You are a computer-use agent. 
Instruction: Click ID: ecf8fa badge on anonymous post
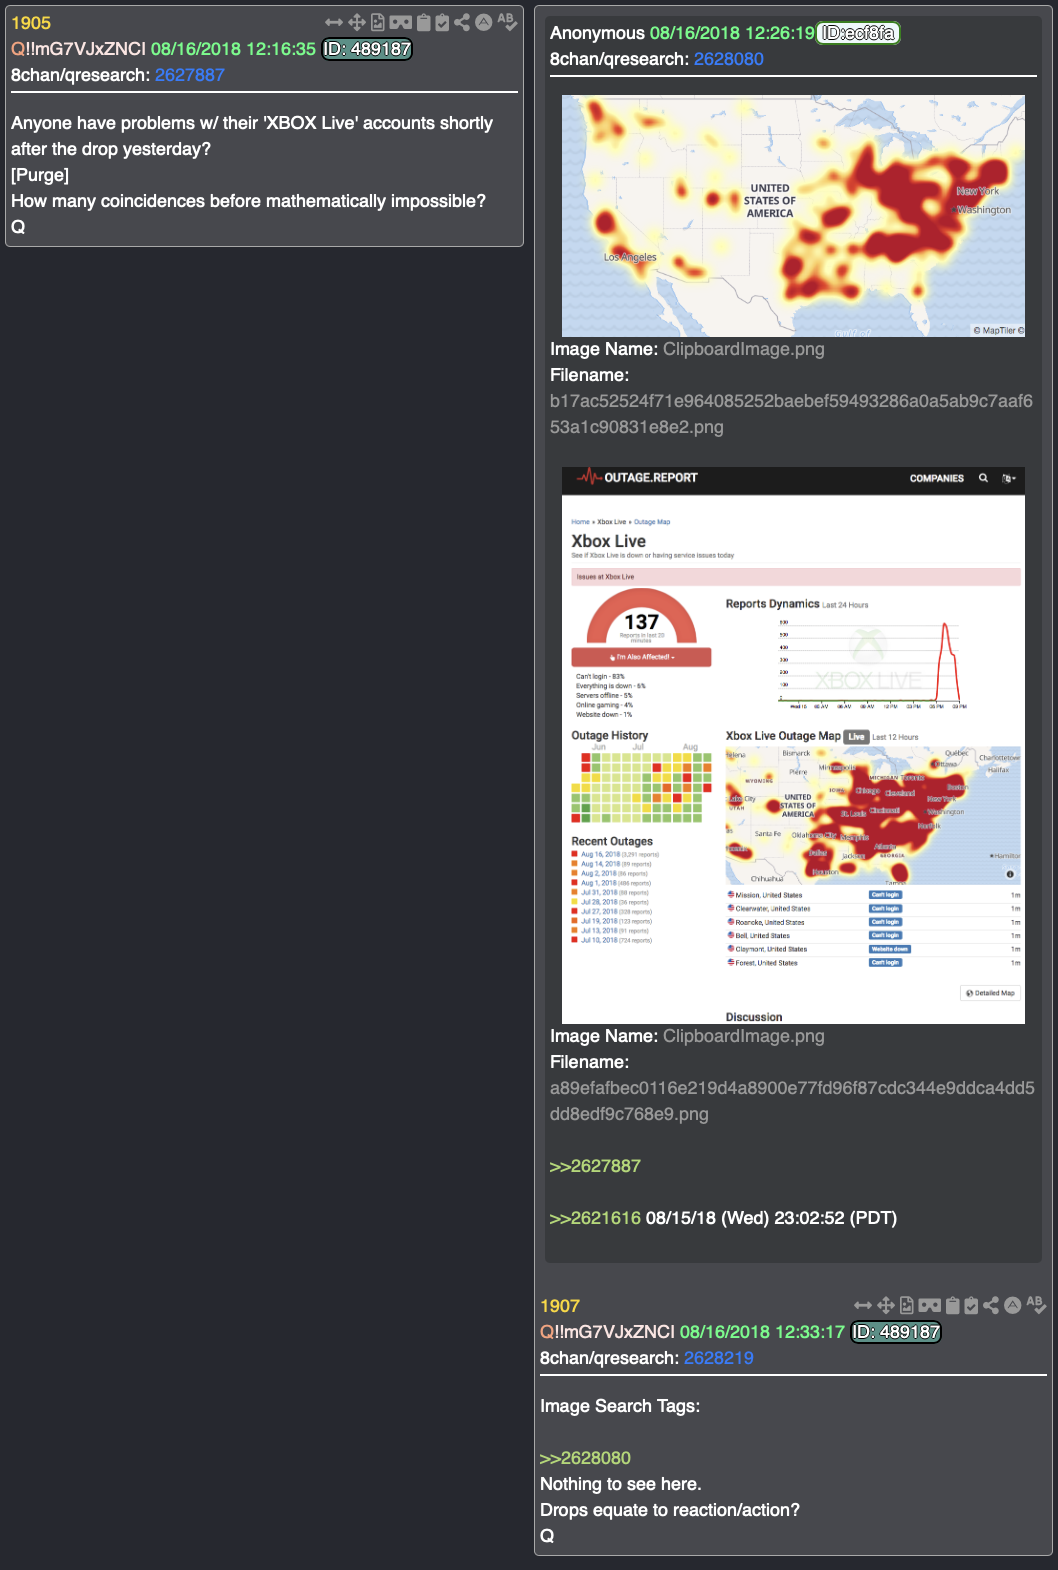point(858,33)
